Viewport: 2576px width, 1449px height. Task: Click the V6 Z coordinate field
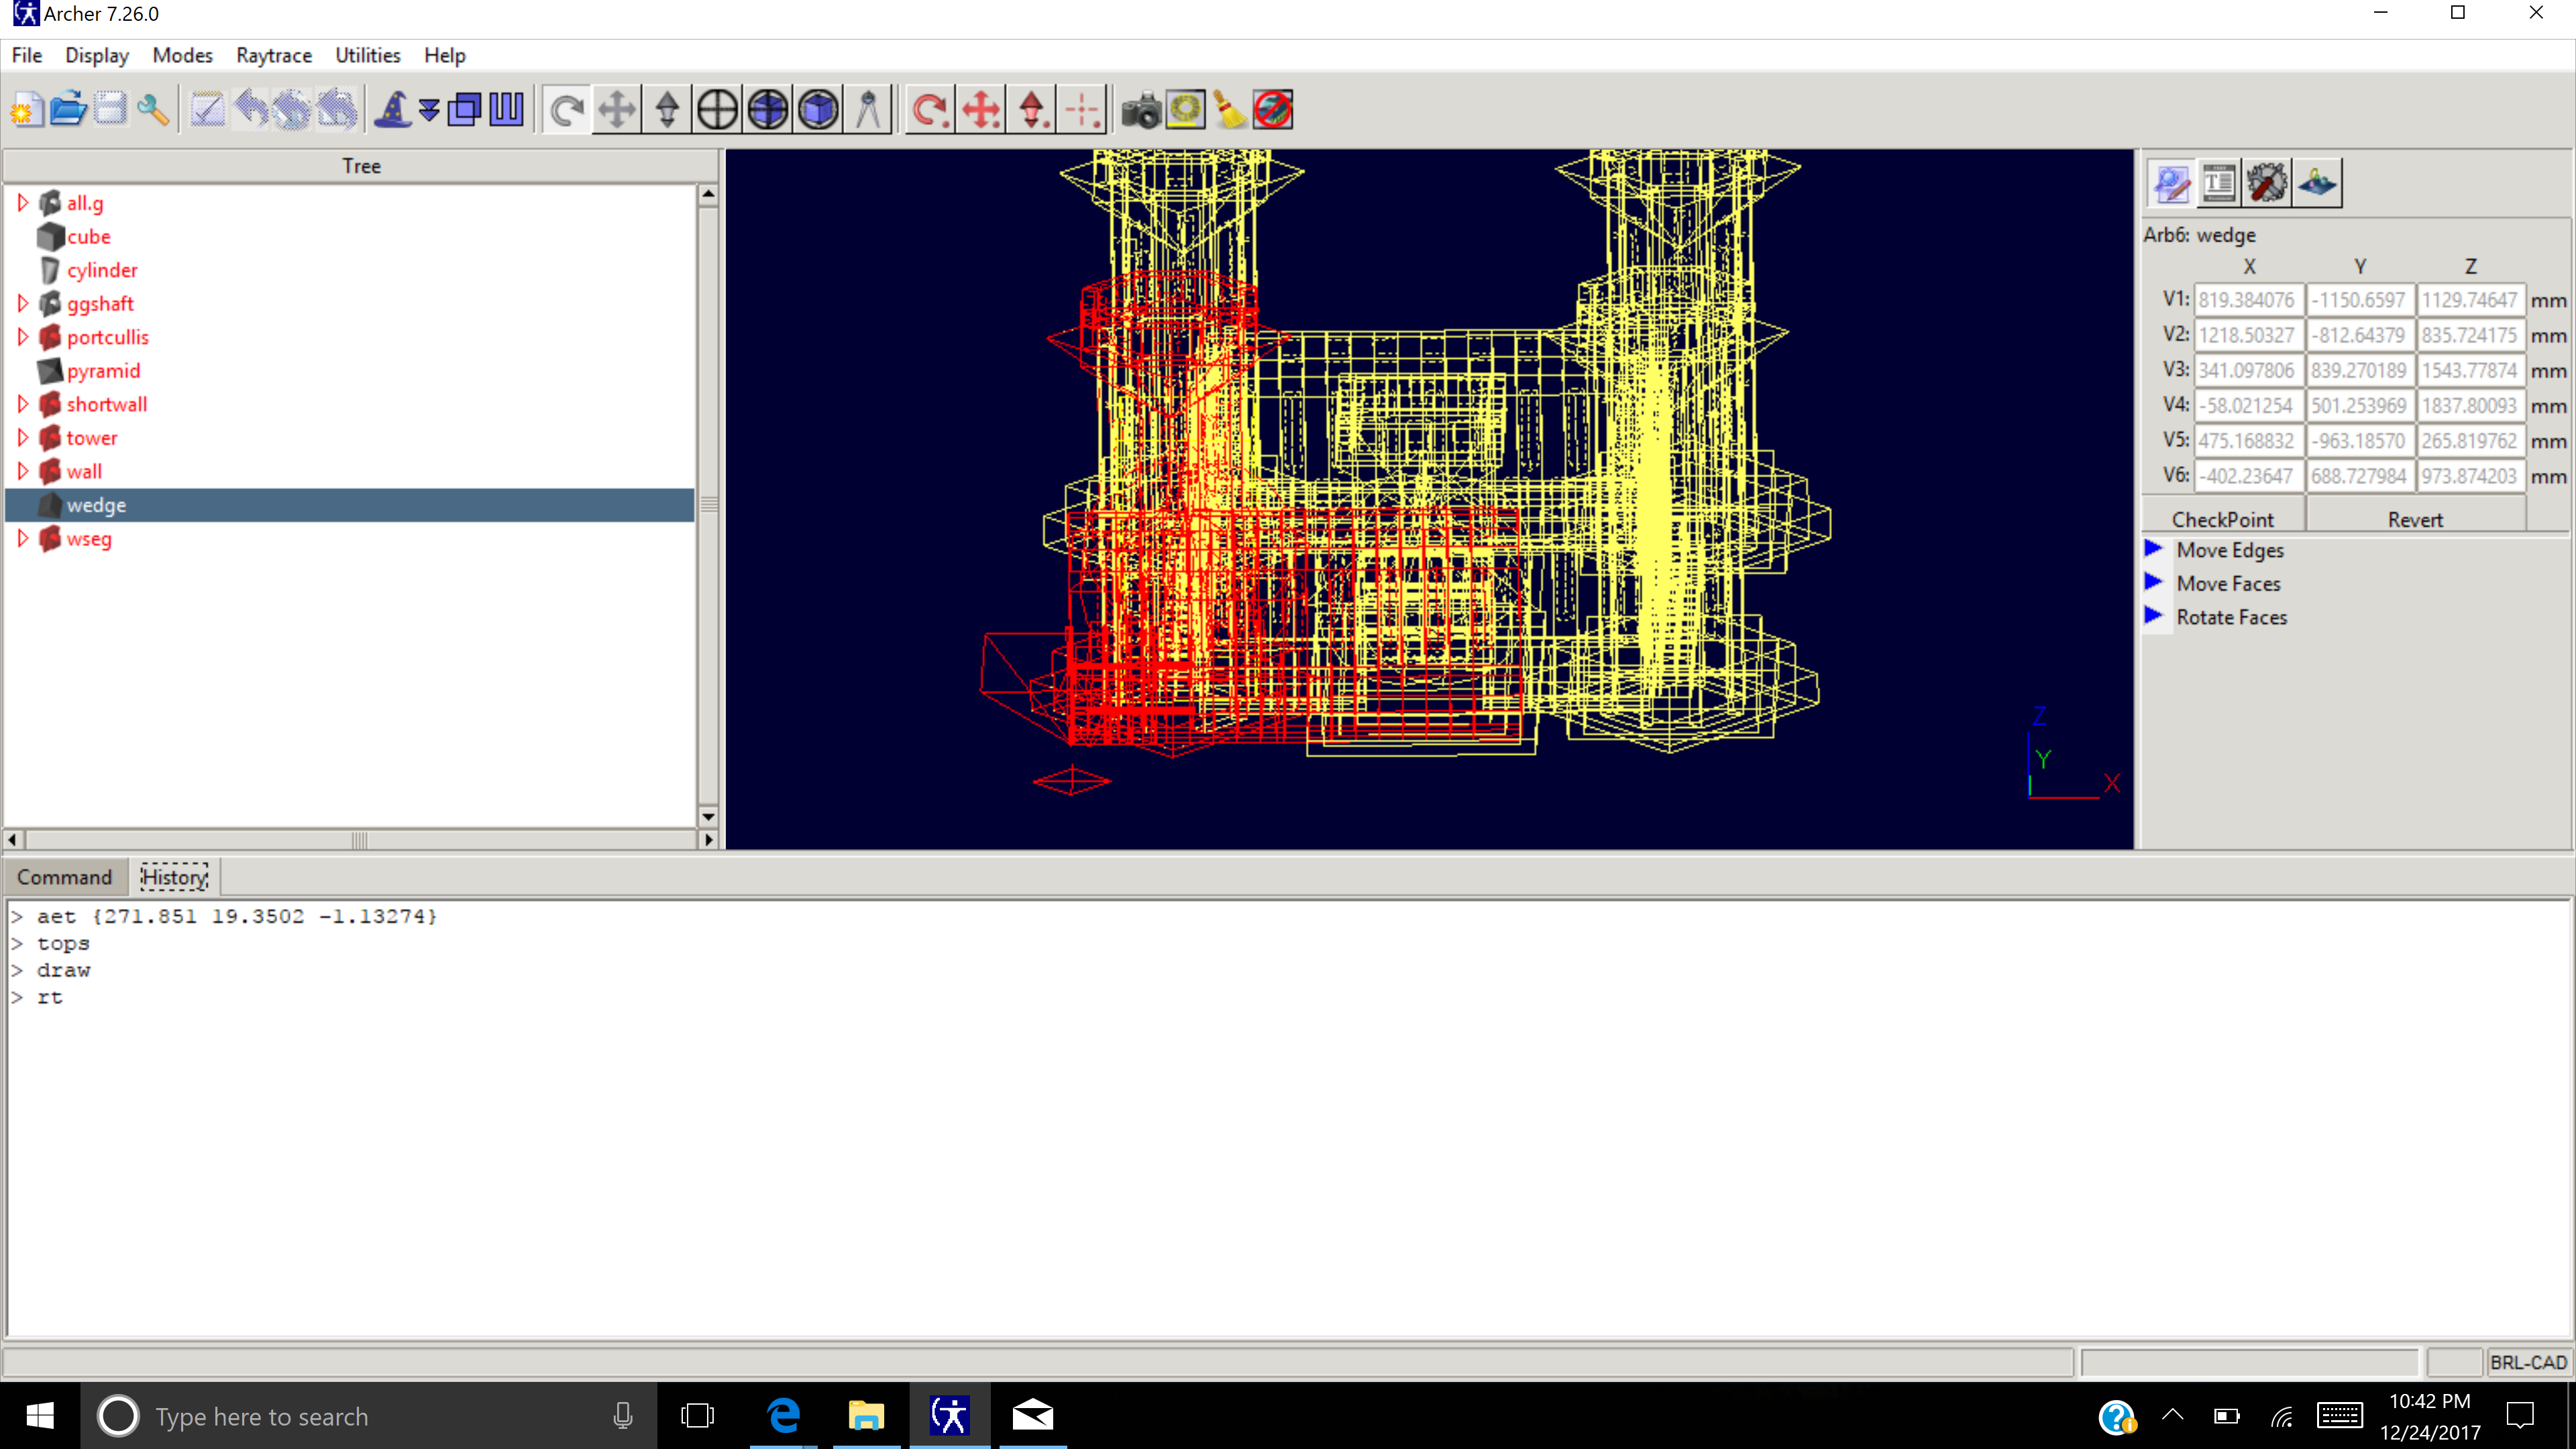(x=2470, y=475)
